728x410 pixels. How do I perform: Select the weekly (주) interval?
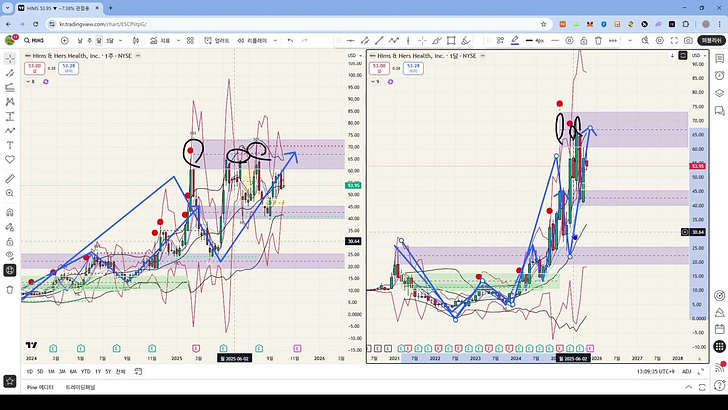[90, 41]
